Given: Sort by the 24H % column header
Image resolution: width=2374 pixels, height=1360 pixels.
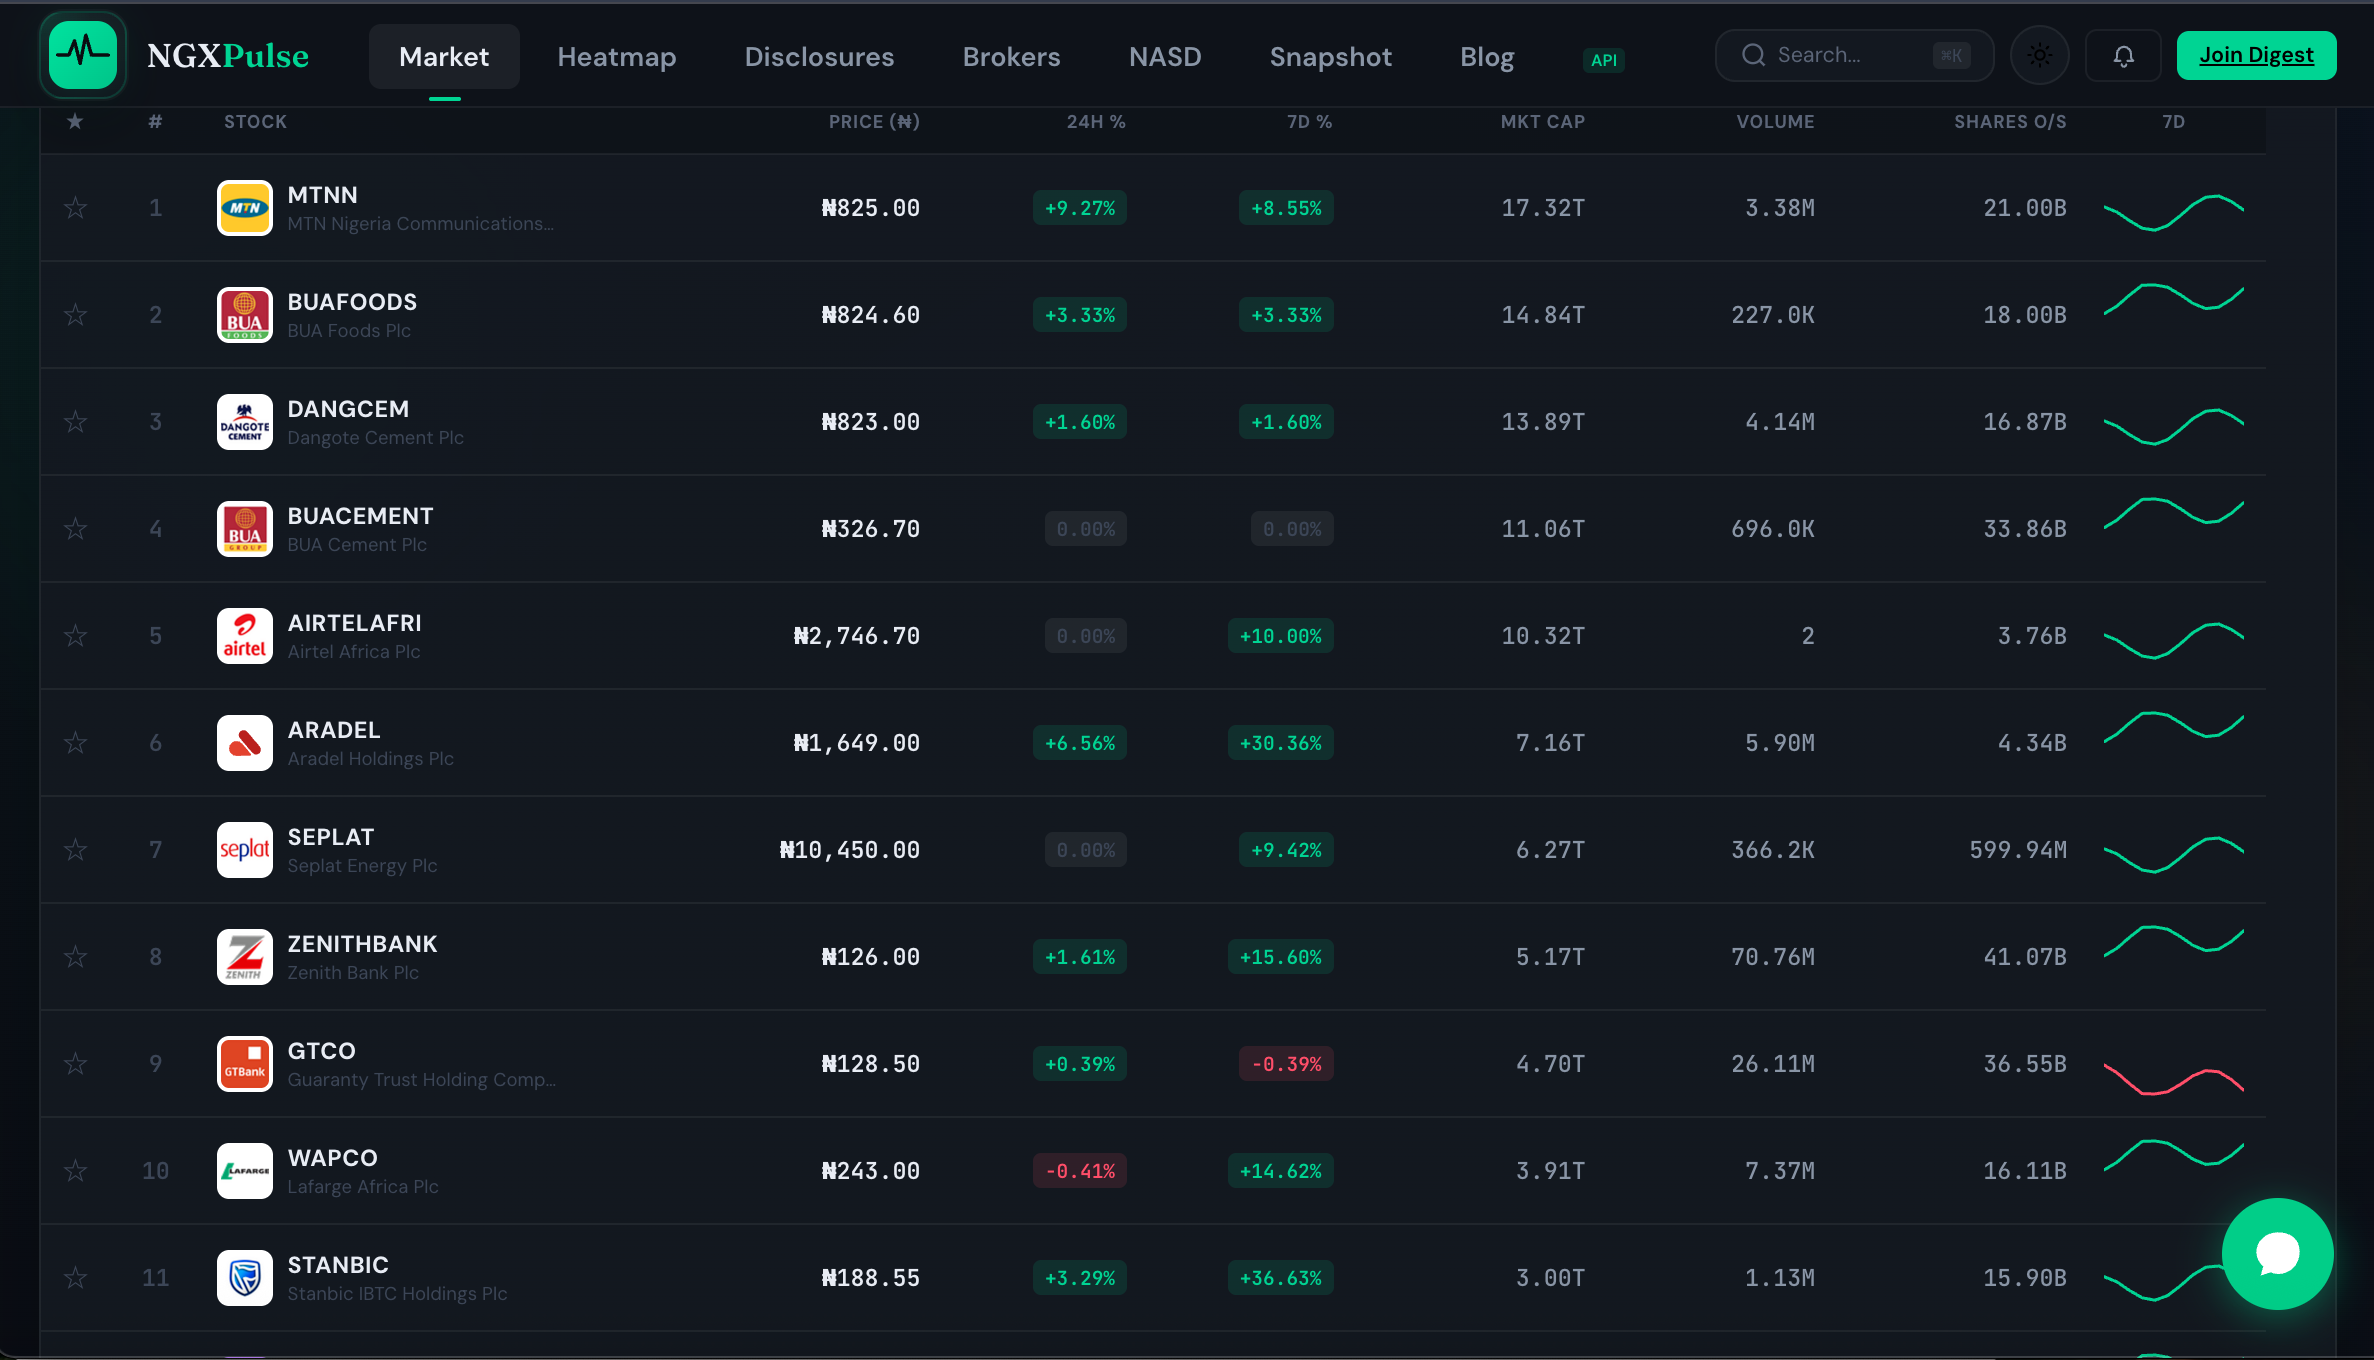Looking at the screenshot, I should 1096,122.
